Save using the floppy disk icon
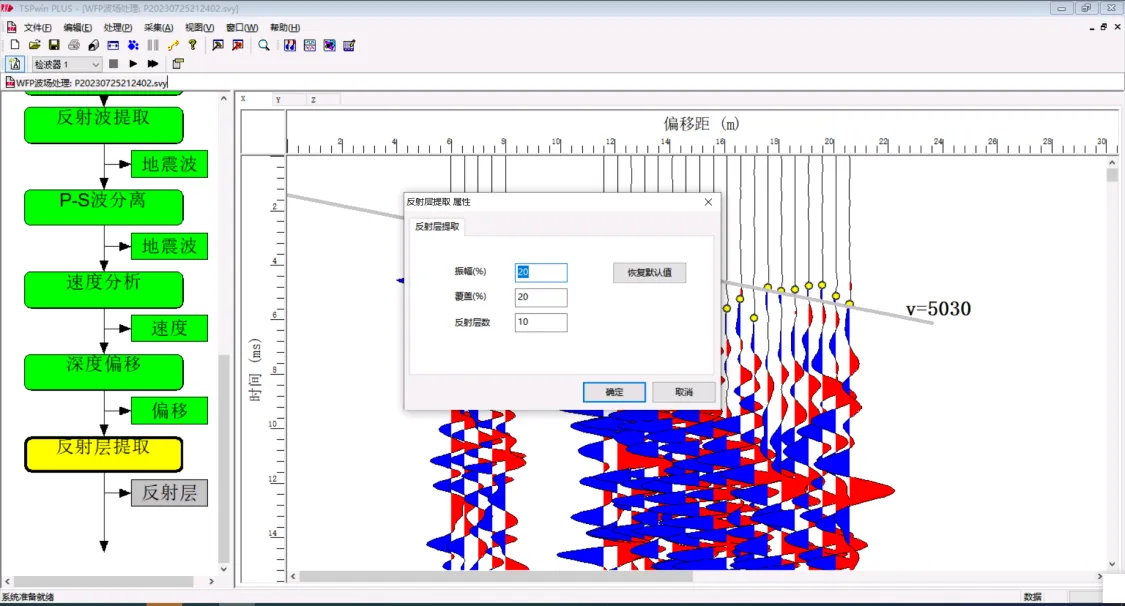Viewport: 1125px width, 606px height. click(x=54, y=45)
